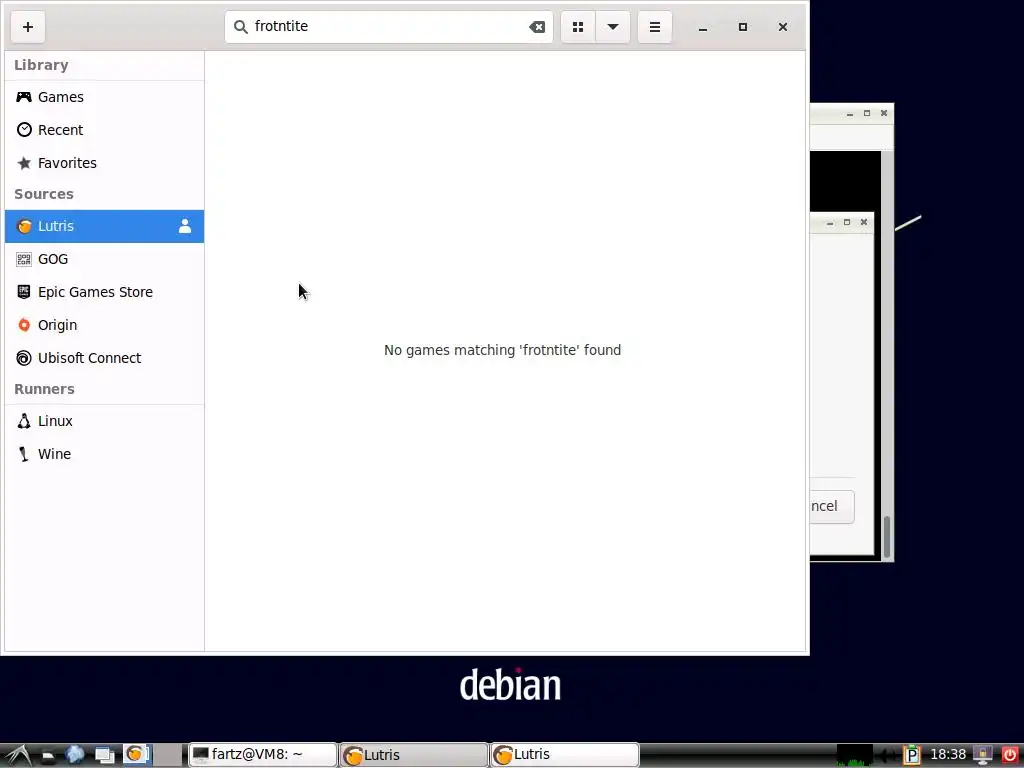Show Recent games

[104, 130]
